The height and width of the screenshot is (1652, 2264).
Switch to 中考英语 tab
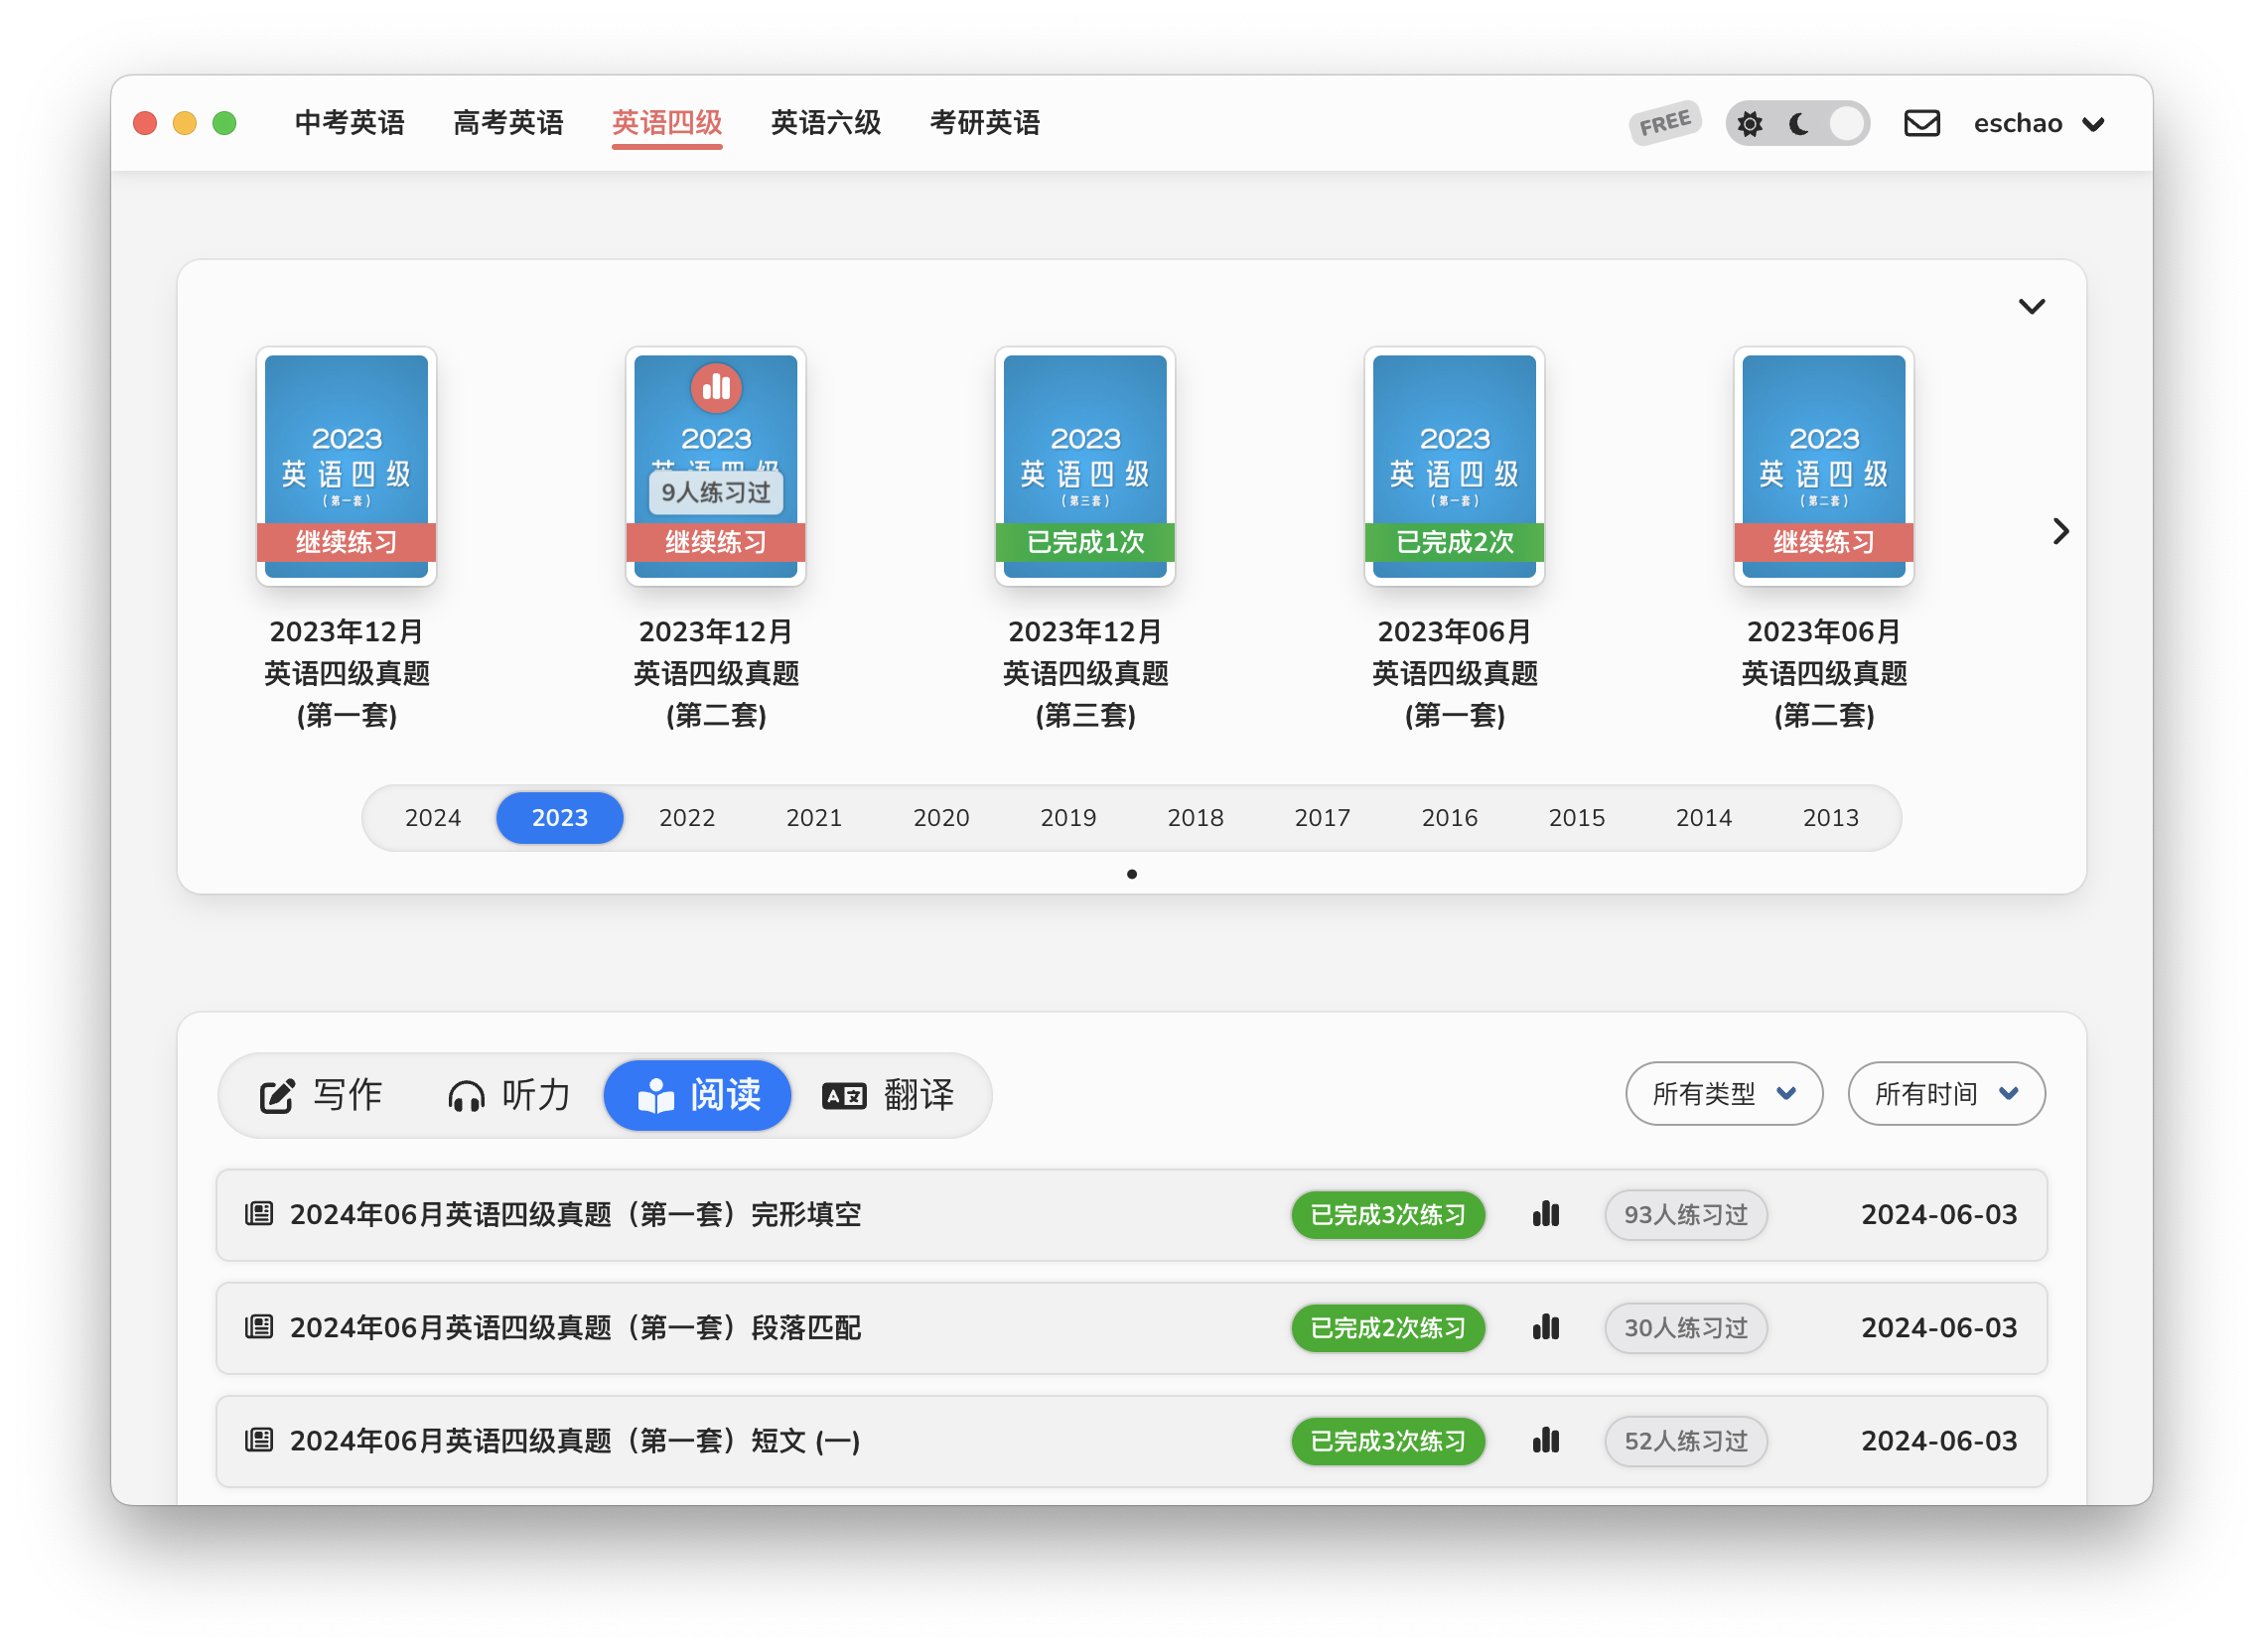pyautogui.click(x=349, y=122)
